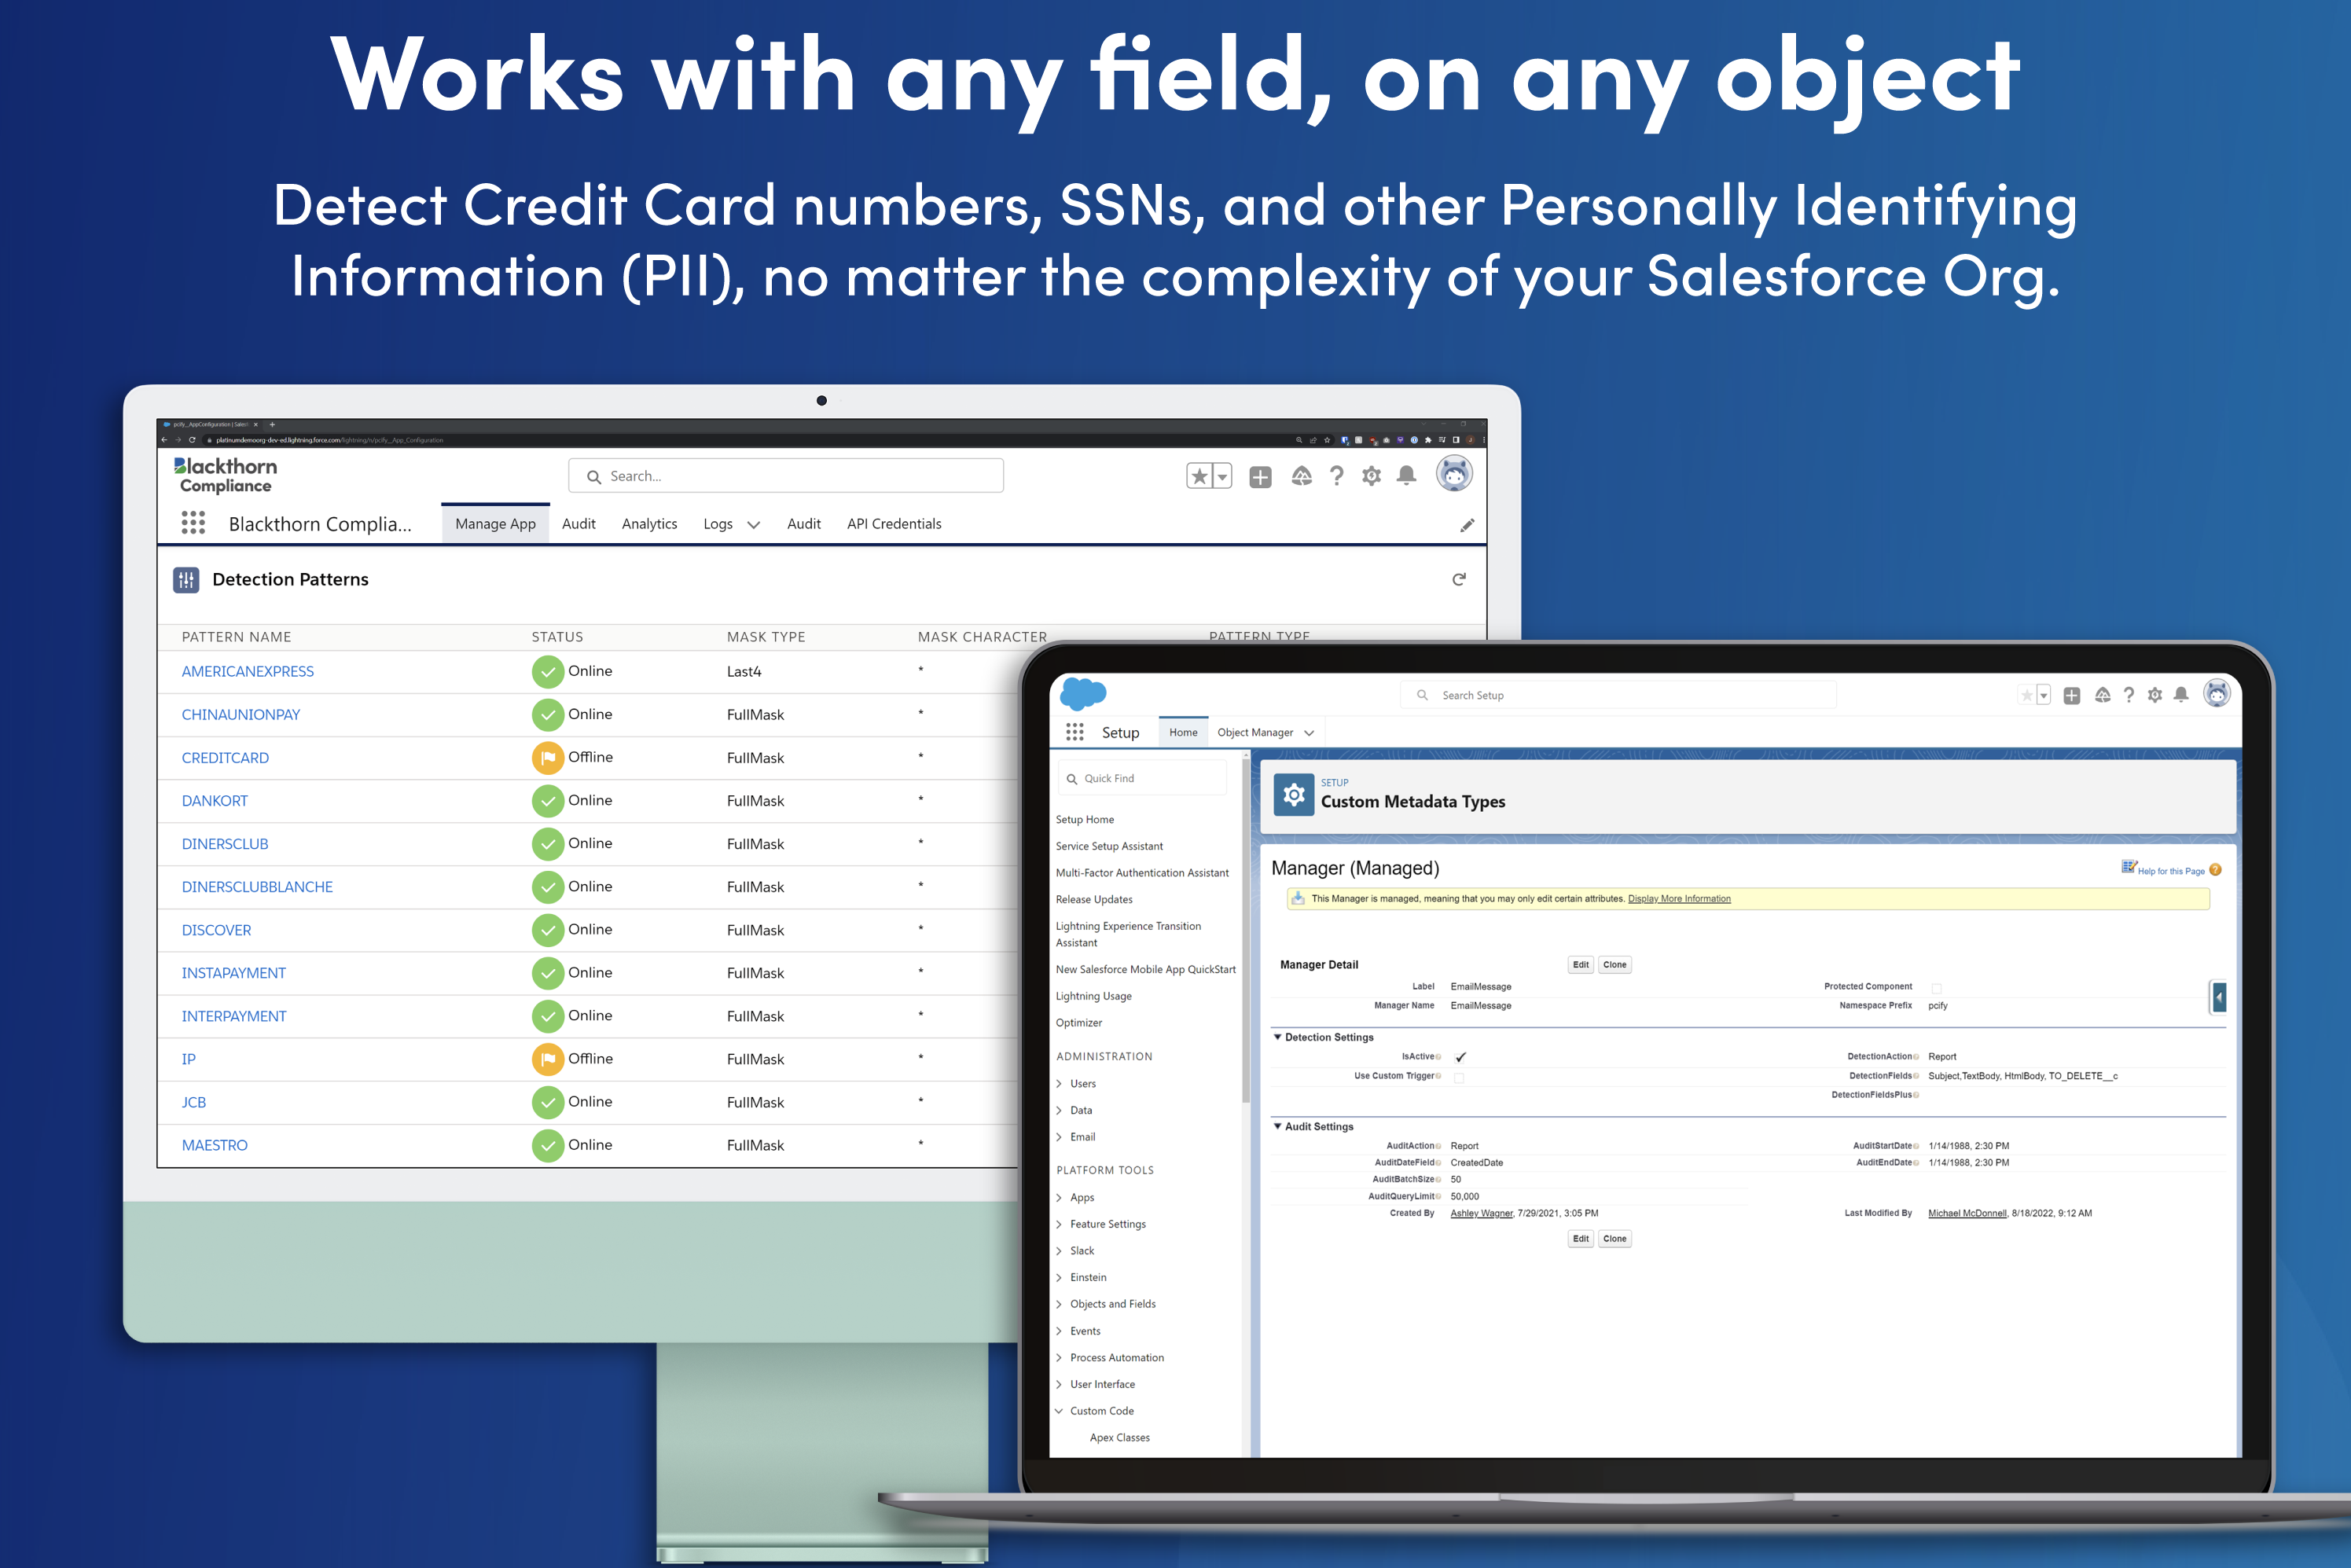Image resolution: width=2351 pixels, height=1568 pixels.
Task: Click the edit navigation pencil icon
Action: click(x=1467, y=525)
